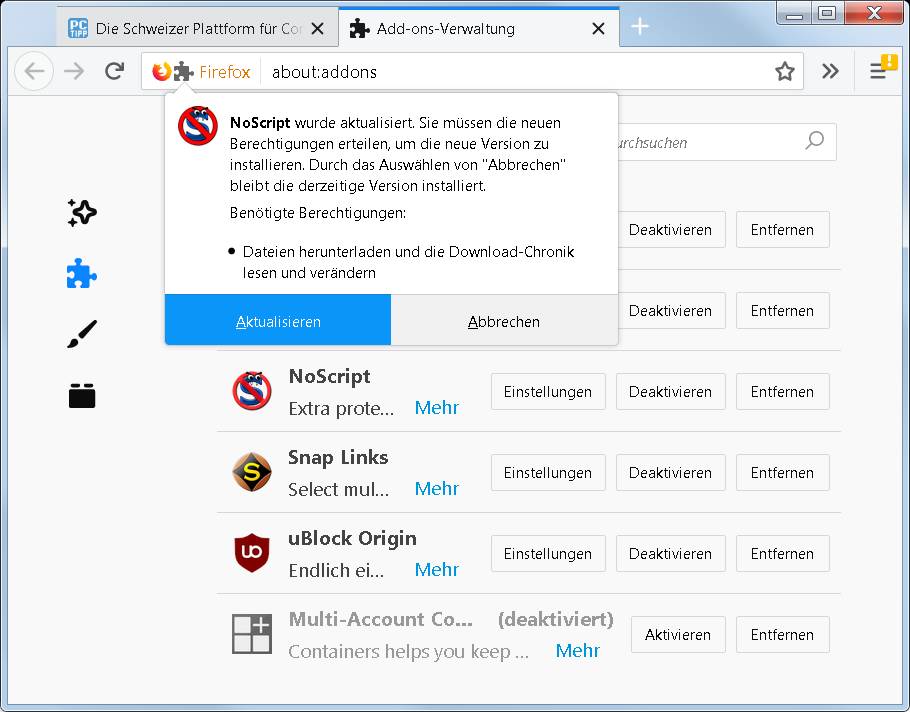Screen dimensions: 910x712
Task: Click the NoScript add-on icon
Action: coord(251,391)
